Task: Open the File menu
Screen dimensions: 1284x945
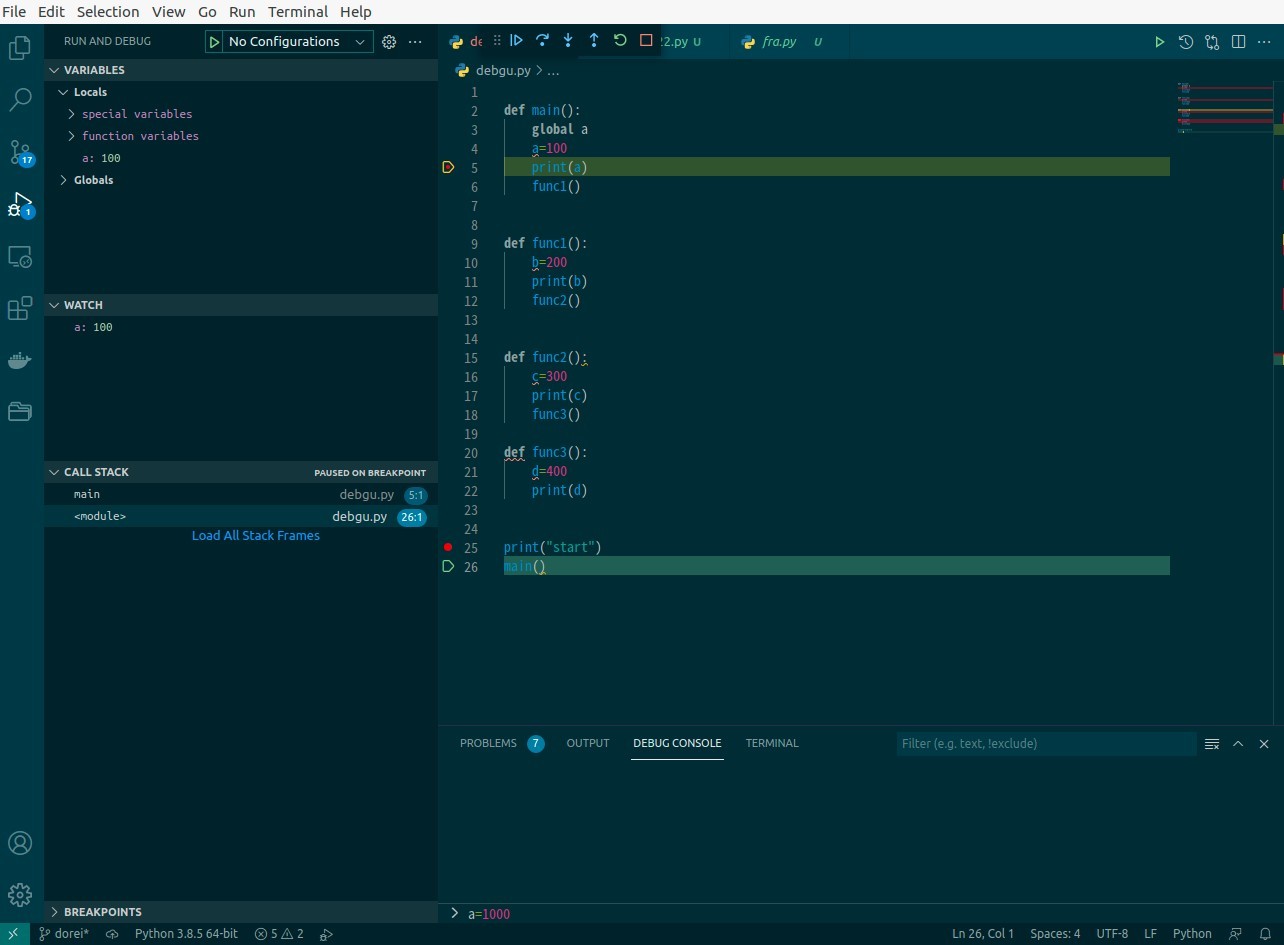Action: (14, 12)
